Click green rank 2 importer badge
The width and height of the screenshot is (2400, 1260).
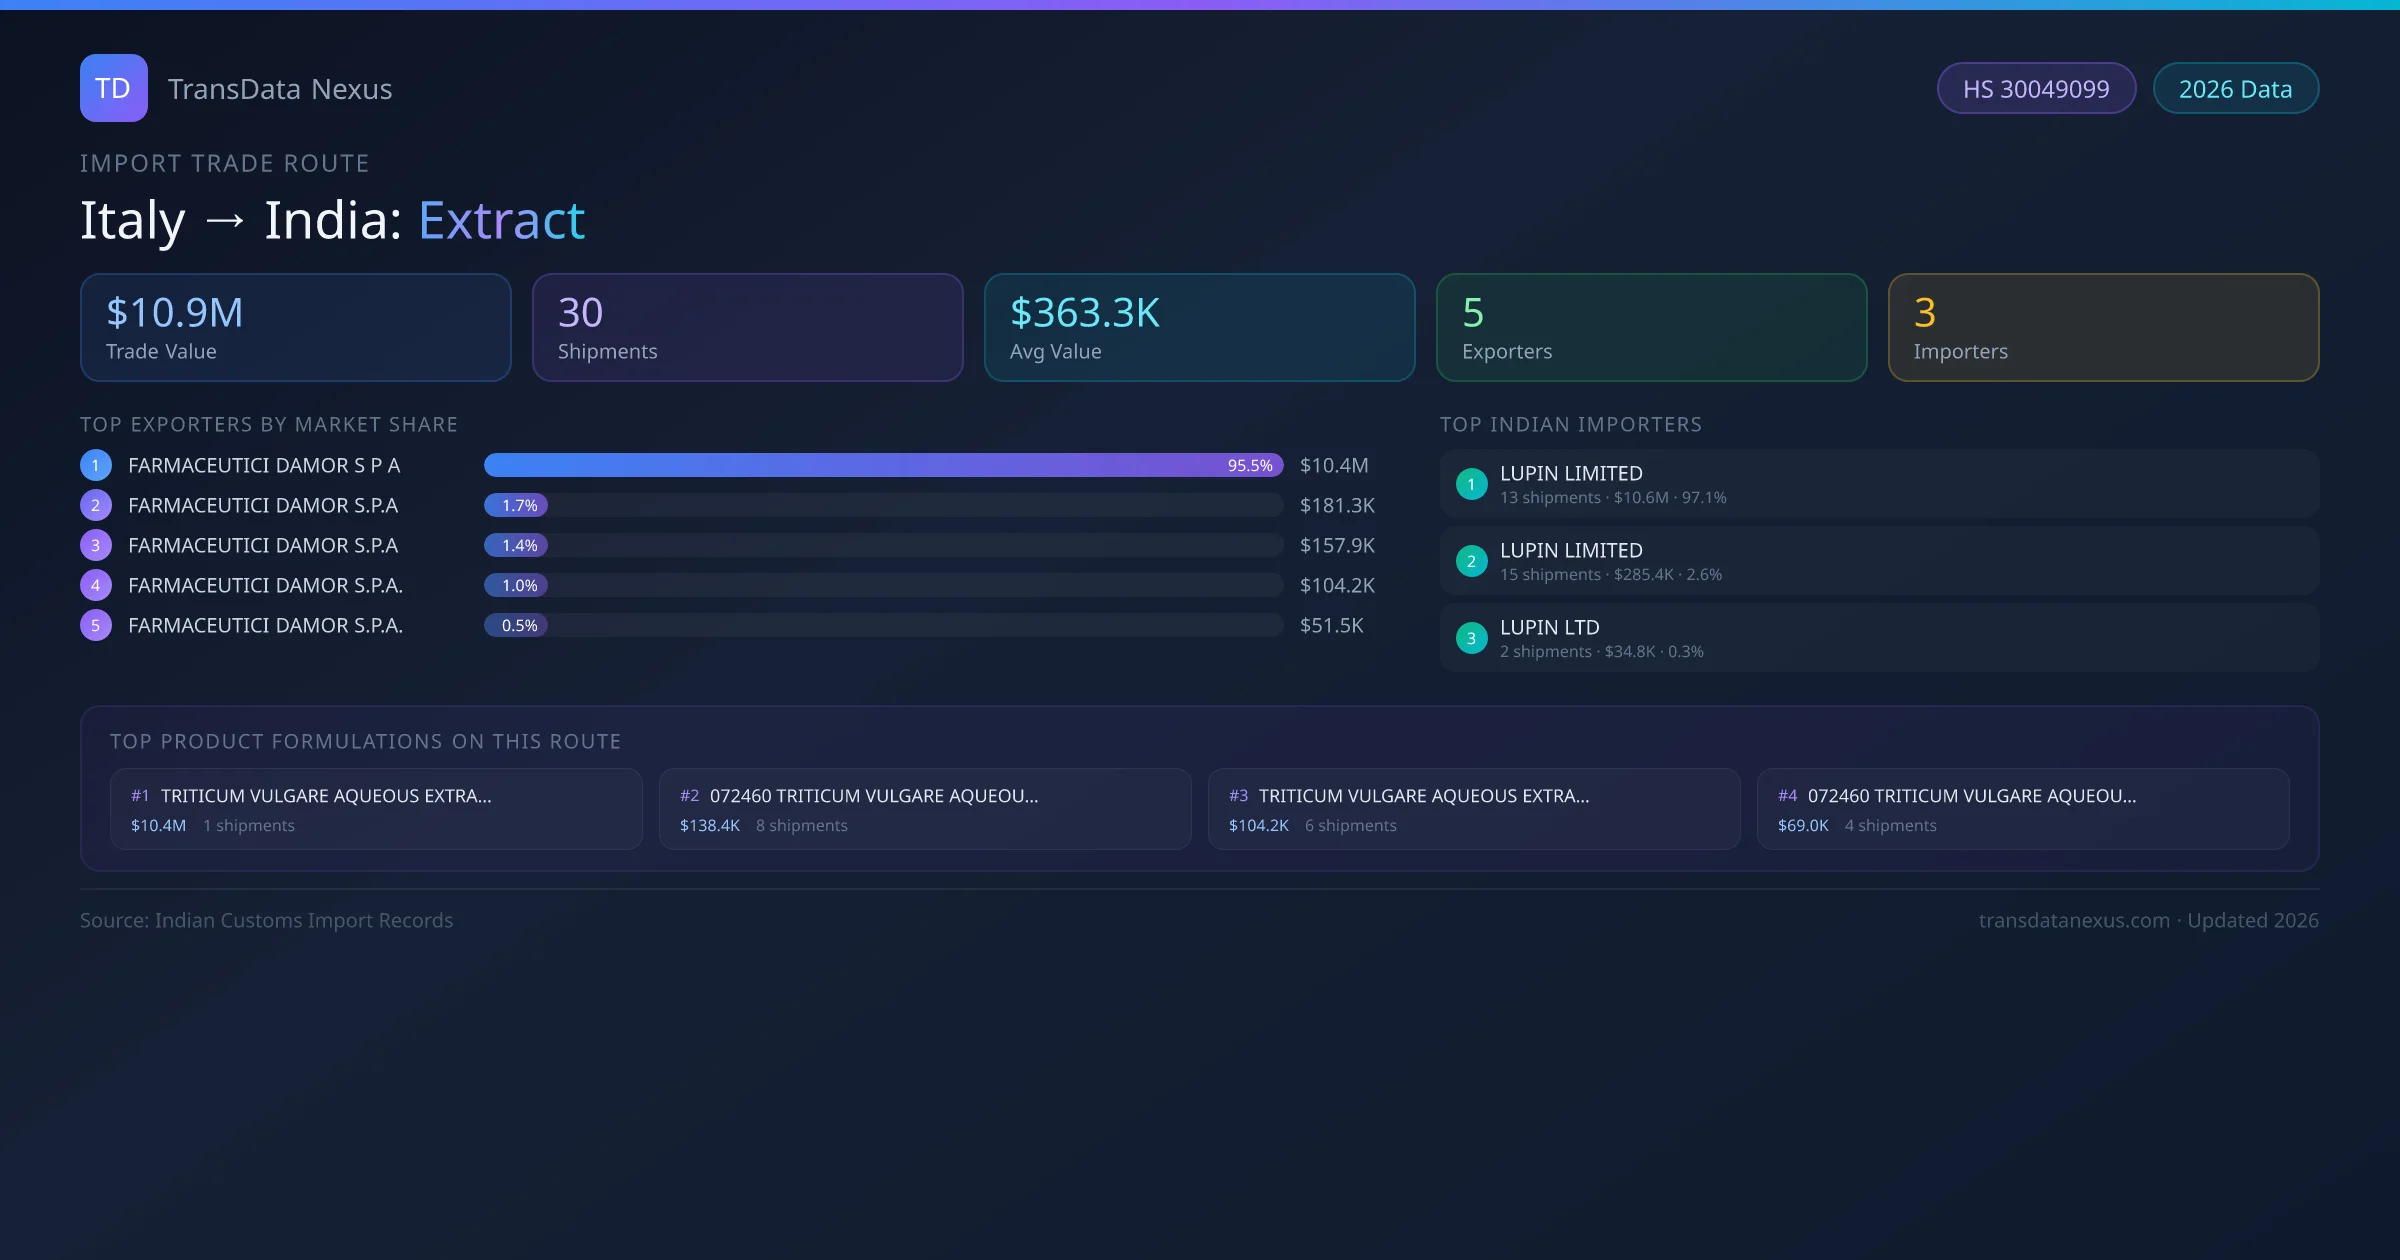coord(1471,561)
